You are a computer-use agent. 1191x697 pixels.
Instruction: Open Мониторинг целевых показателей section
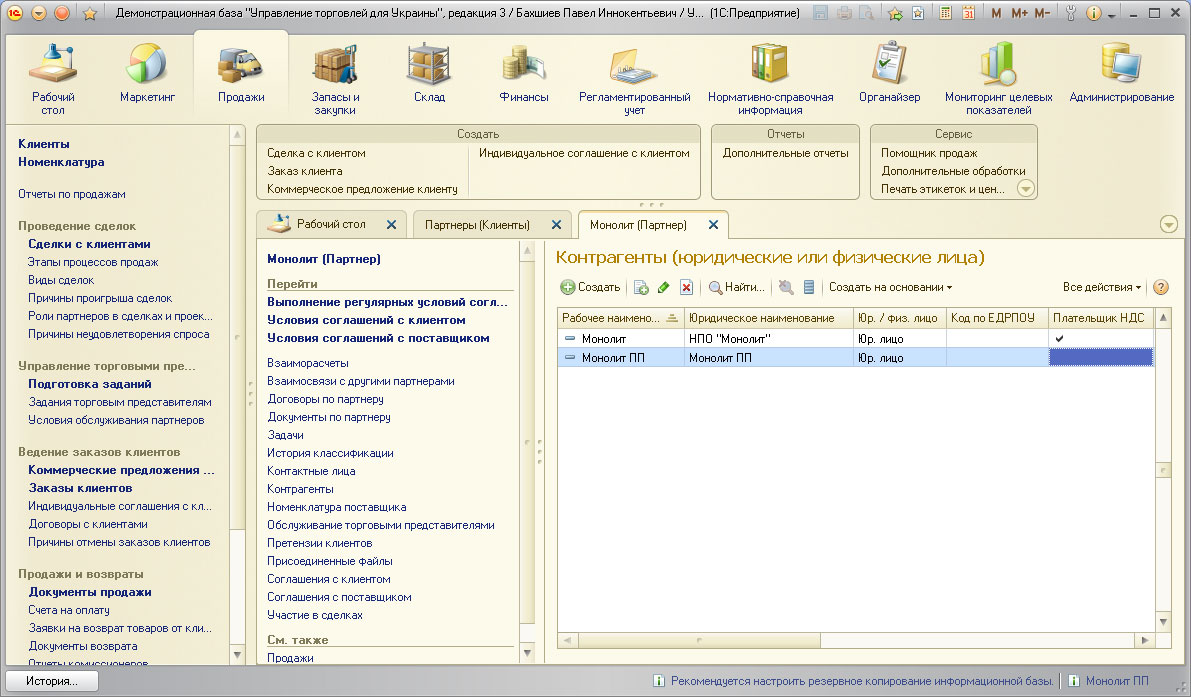(998, 79)
